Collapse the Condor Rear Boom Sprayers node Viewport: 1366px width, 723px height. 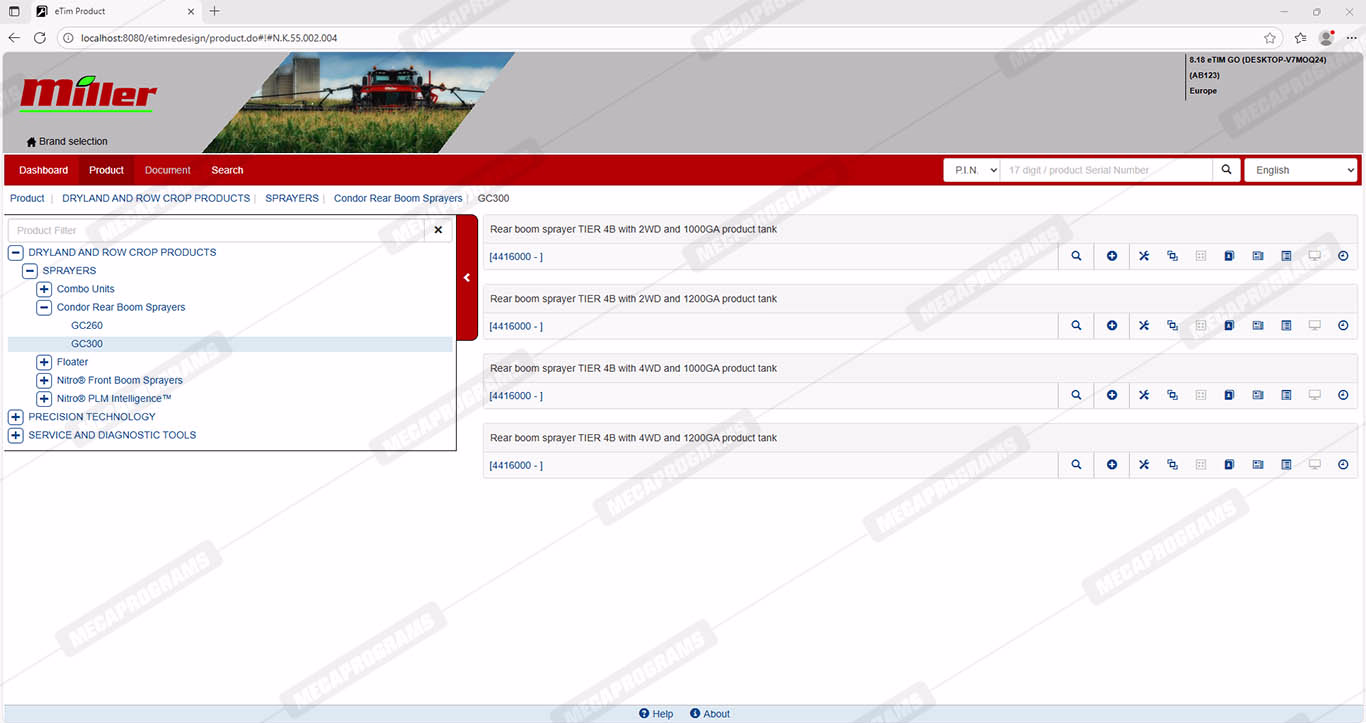pos(44,307)
